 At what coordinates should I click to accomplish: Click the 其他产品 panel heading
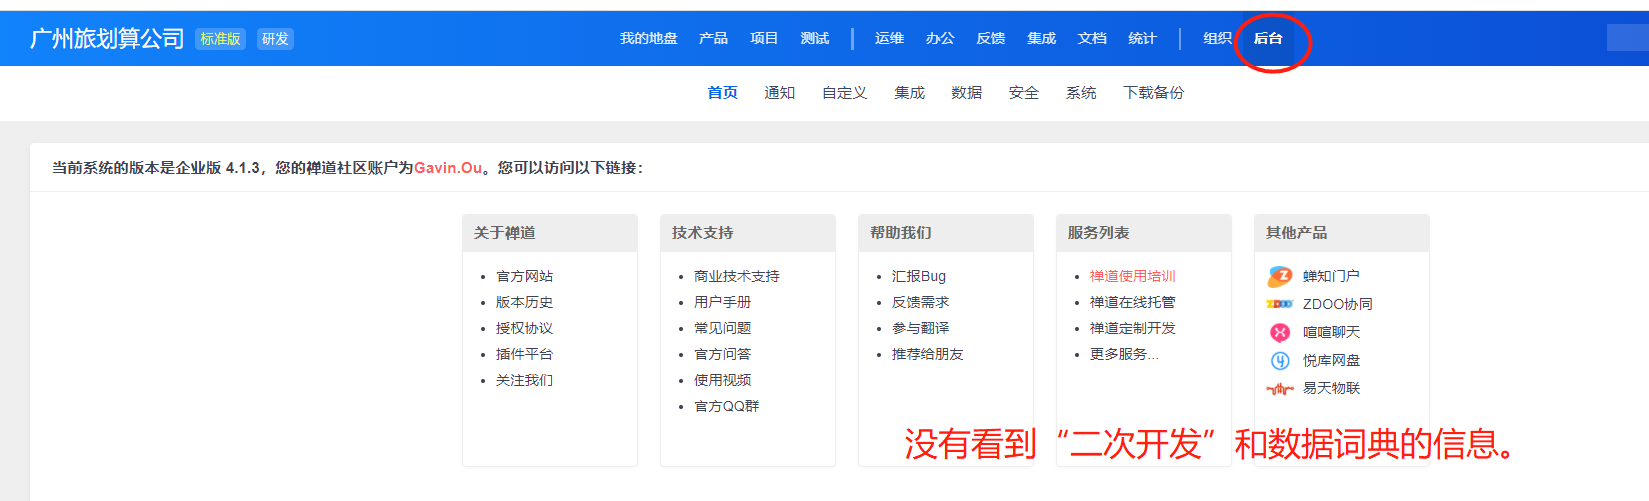(1297, 233)
